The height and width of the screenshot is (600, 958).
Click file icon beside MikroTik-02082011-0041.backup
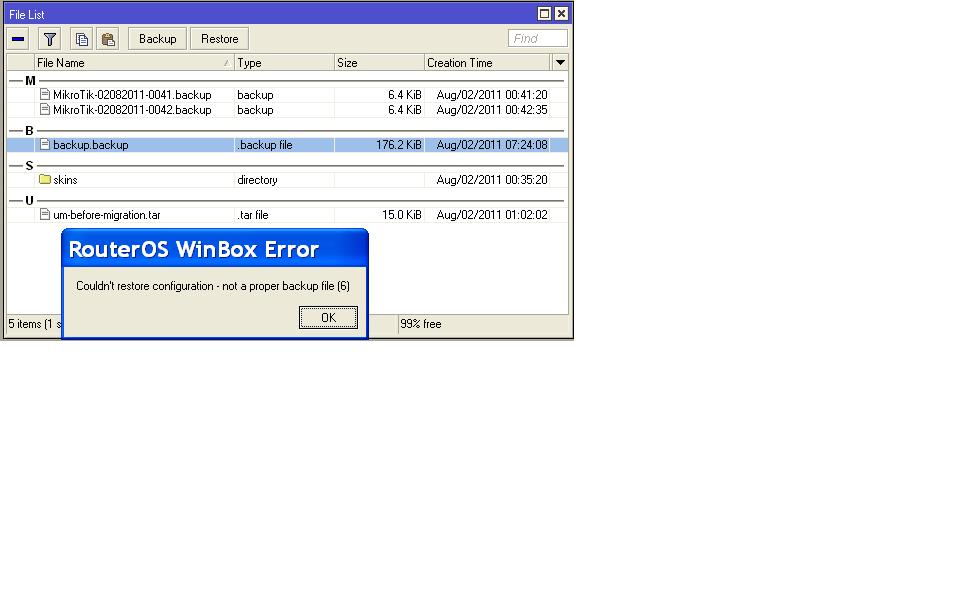click(45, 94)
